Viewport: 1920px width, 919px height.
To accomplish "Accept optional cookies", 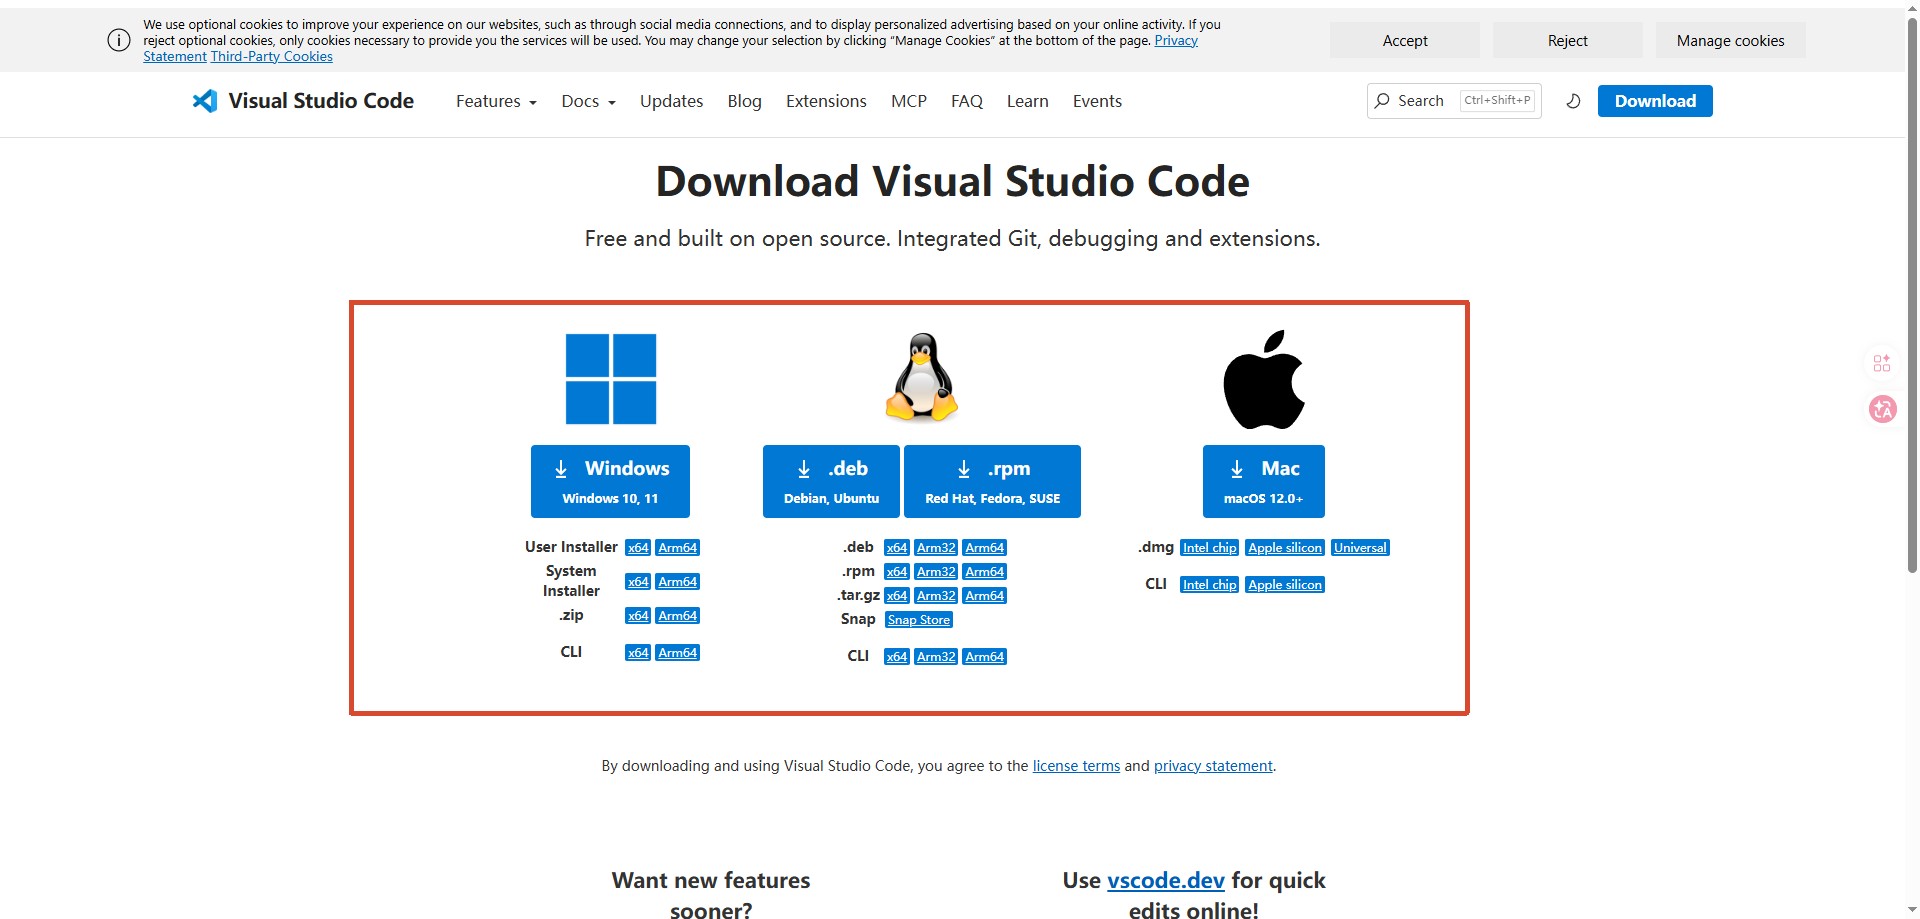I will click(x=1405, y=40).
